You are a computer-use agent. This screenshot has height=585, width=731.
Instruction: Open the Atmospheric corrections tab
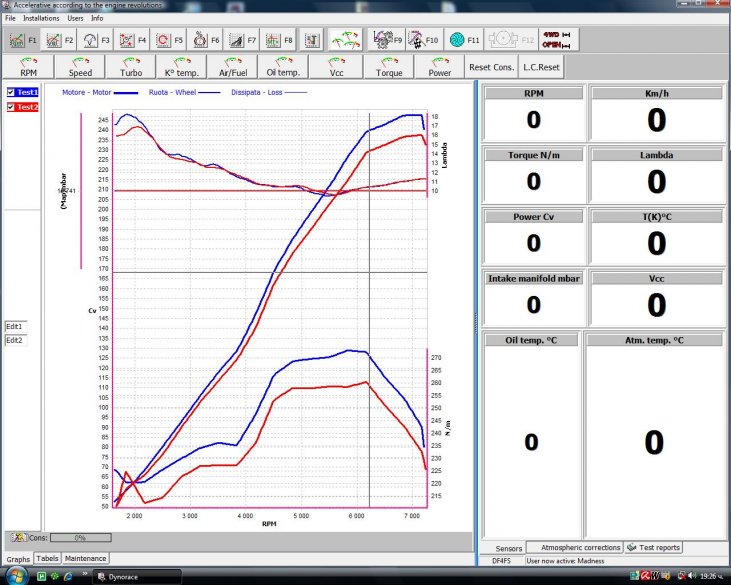pyautogui.click(x=580, y=547)
